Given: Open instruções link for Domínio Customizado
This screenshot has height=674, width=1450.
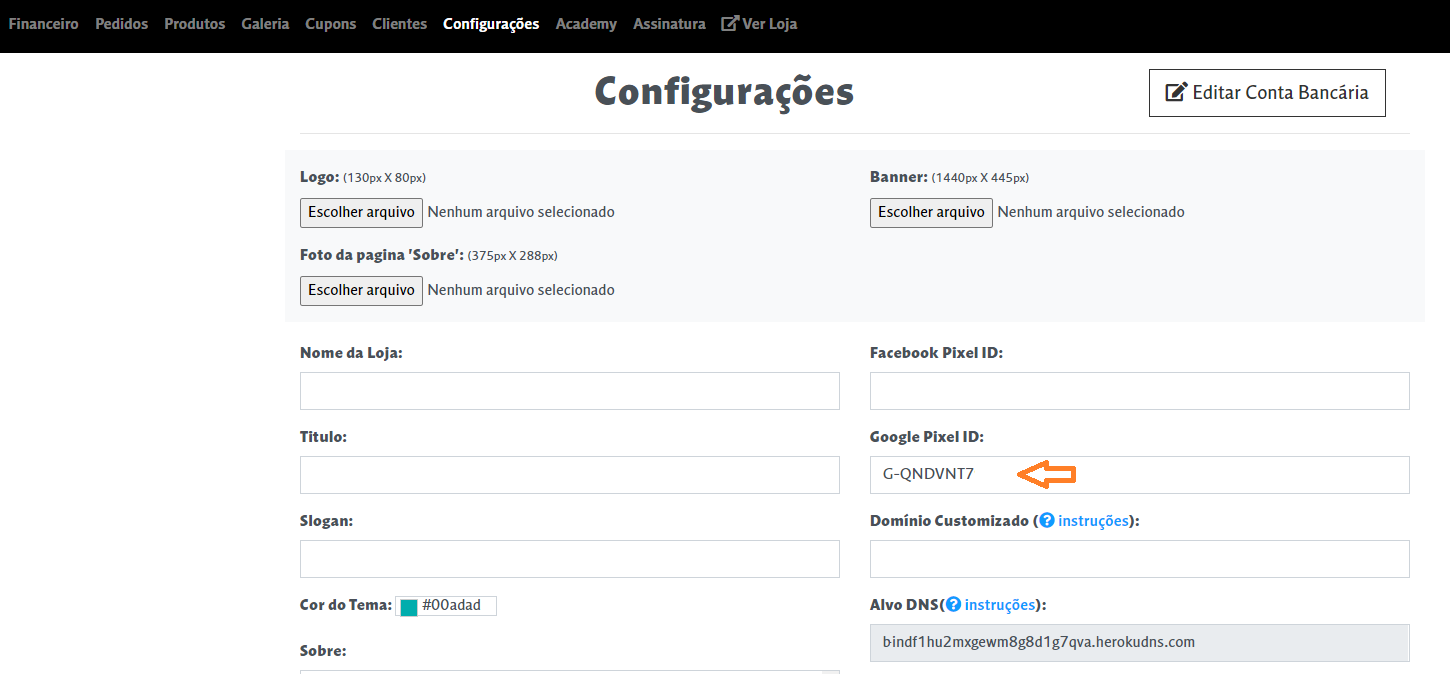Looking at the screenshot, I should (1093, 521).
